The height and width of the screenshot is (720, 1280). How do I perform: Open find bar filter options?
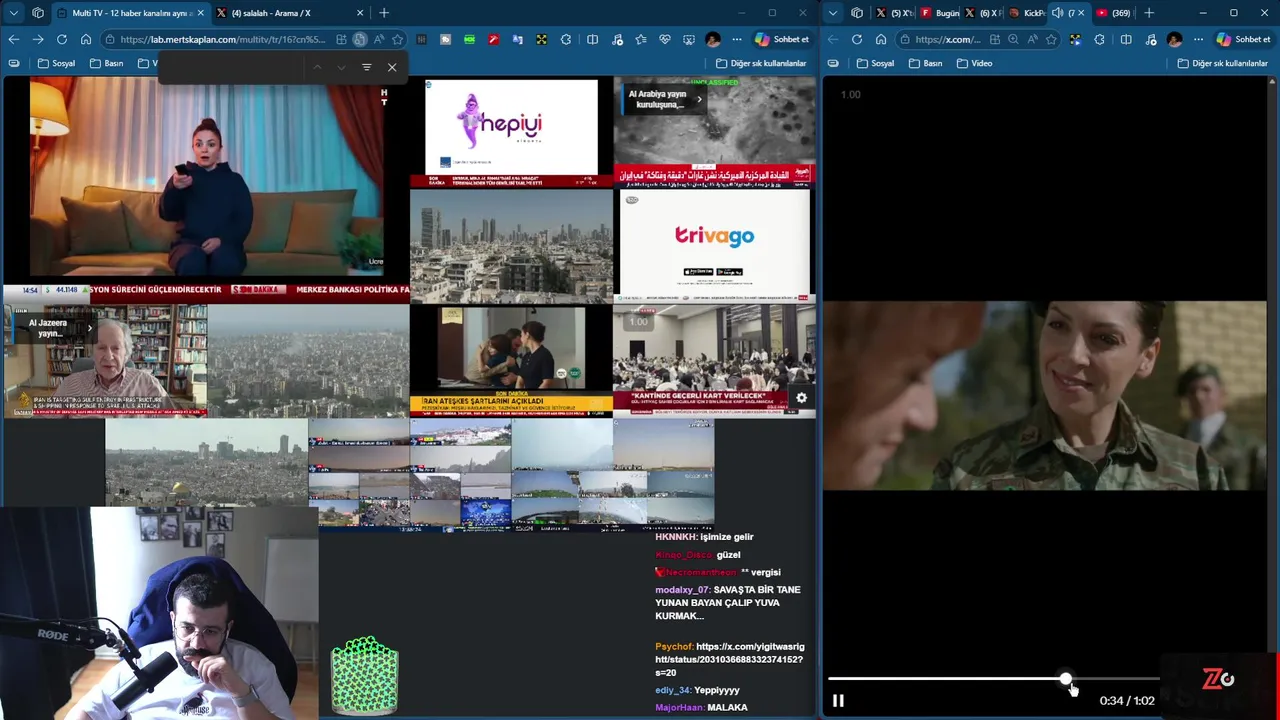pos(366,67)
